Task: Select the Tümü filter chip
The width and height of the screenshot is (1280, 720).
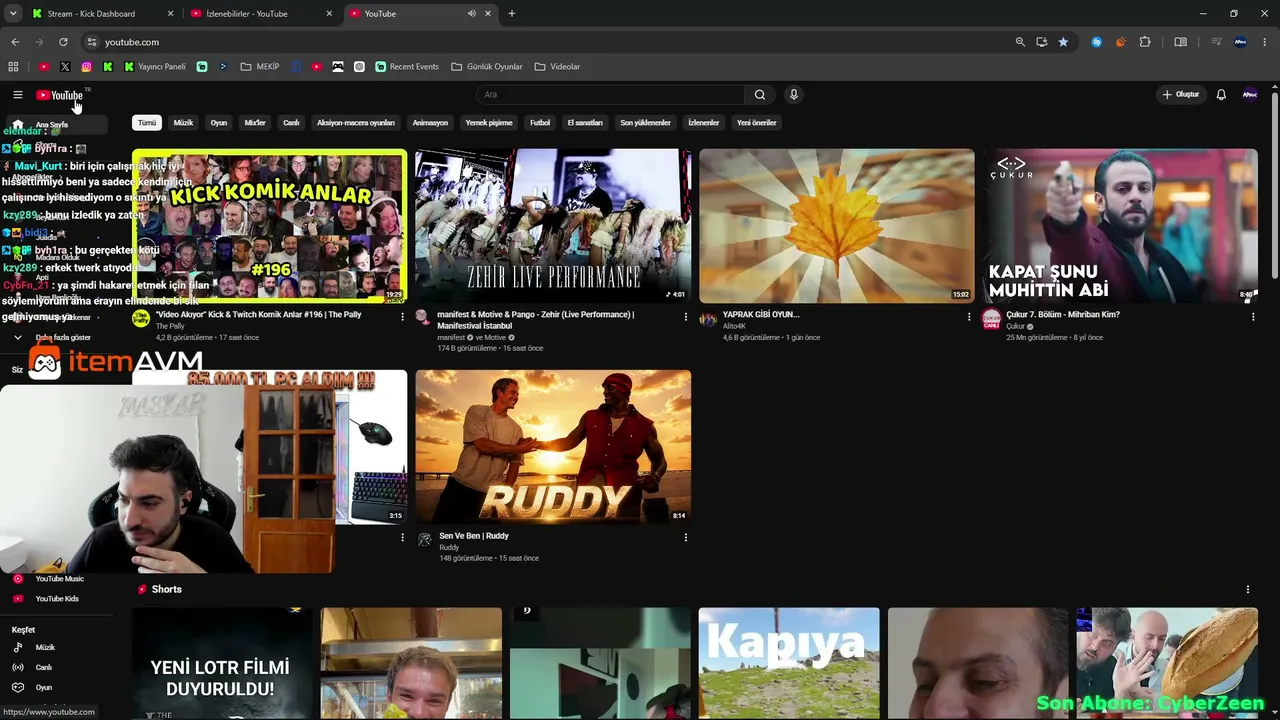Action: point(147,123)
